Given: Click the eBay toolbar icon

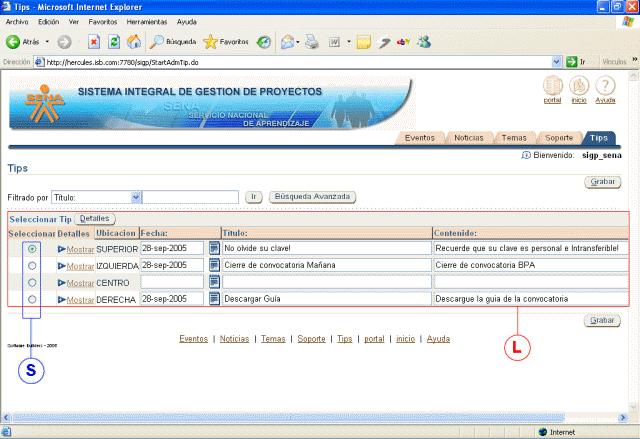Looking at the screenshot, I should (403, 42).
